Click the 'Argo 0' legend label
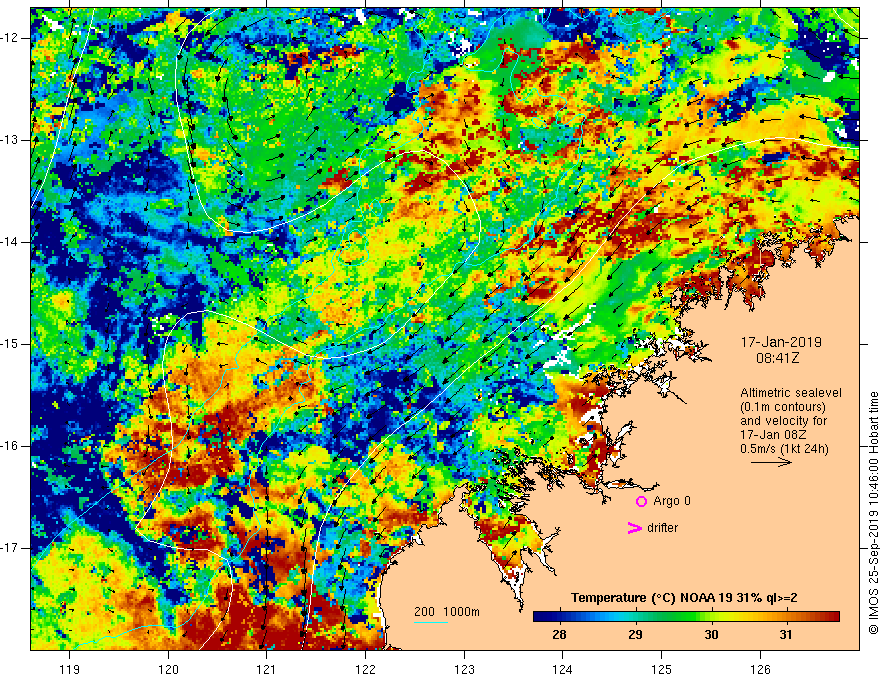The image size is (880, 680). pyautogui.click(x=672, y=501)
